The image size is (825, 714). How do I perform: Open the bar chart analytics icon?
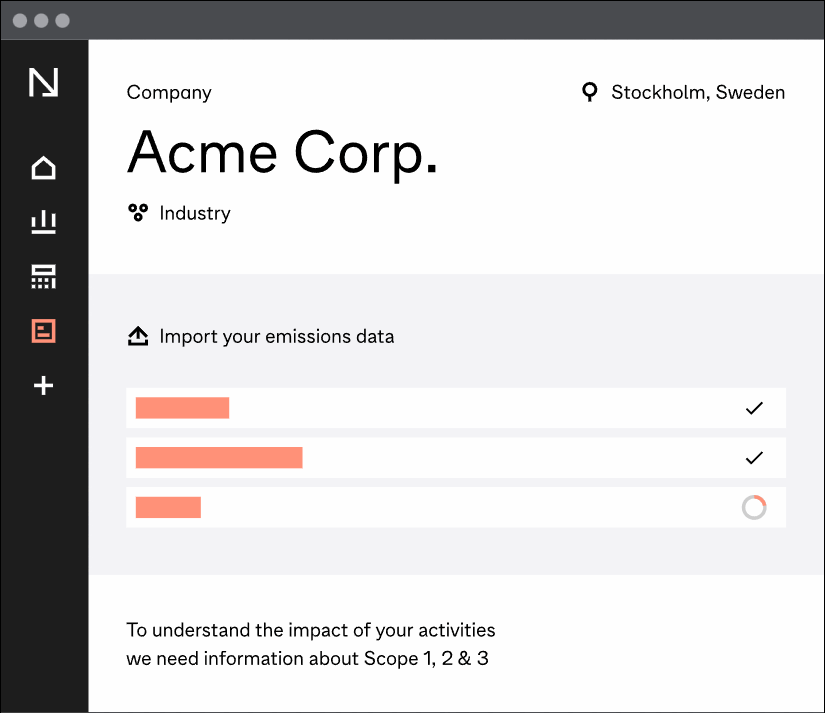point(43,222)
